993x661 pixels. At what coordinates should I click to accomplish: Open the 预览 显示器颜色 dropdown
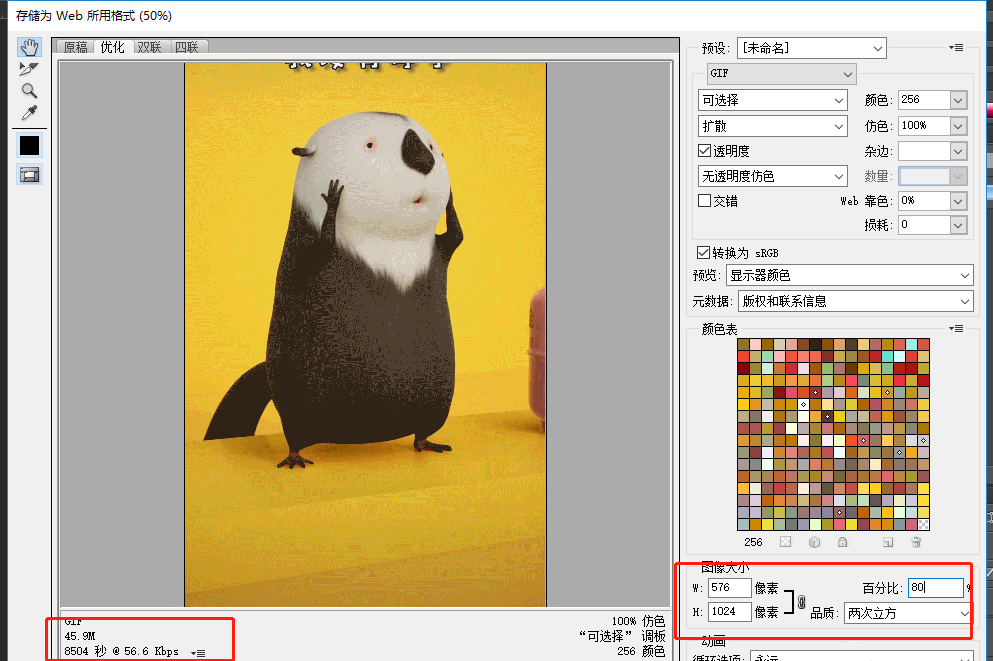[x=849, y=275]
